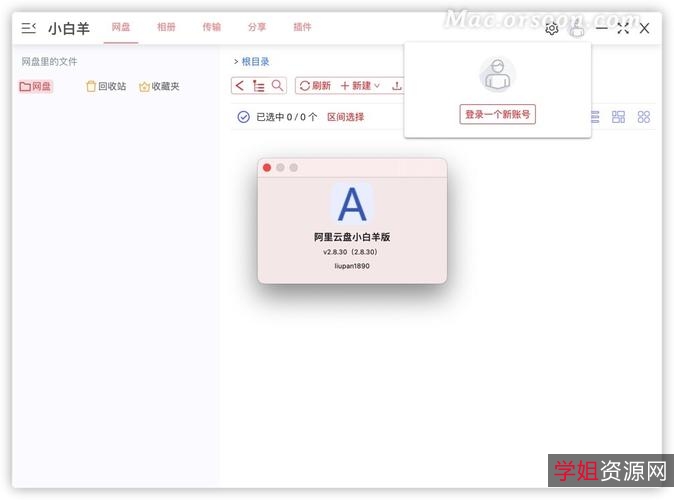Expand the 新建 dropdown
This screenshot has height=500, width=674.
point(360,86)
